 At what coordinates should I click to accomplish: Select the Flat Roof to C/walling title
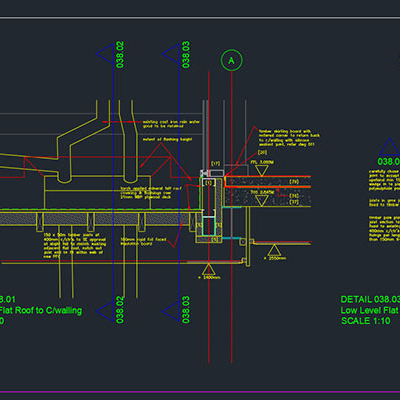(x=41, y=310)
